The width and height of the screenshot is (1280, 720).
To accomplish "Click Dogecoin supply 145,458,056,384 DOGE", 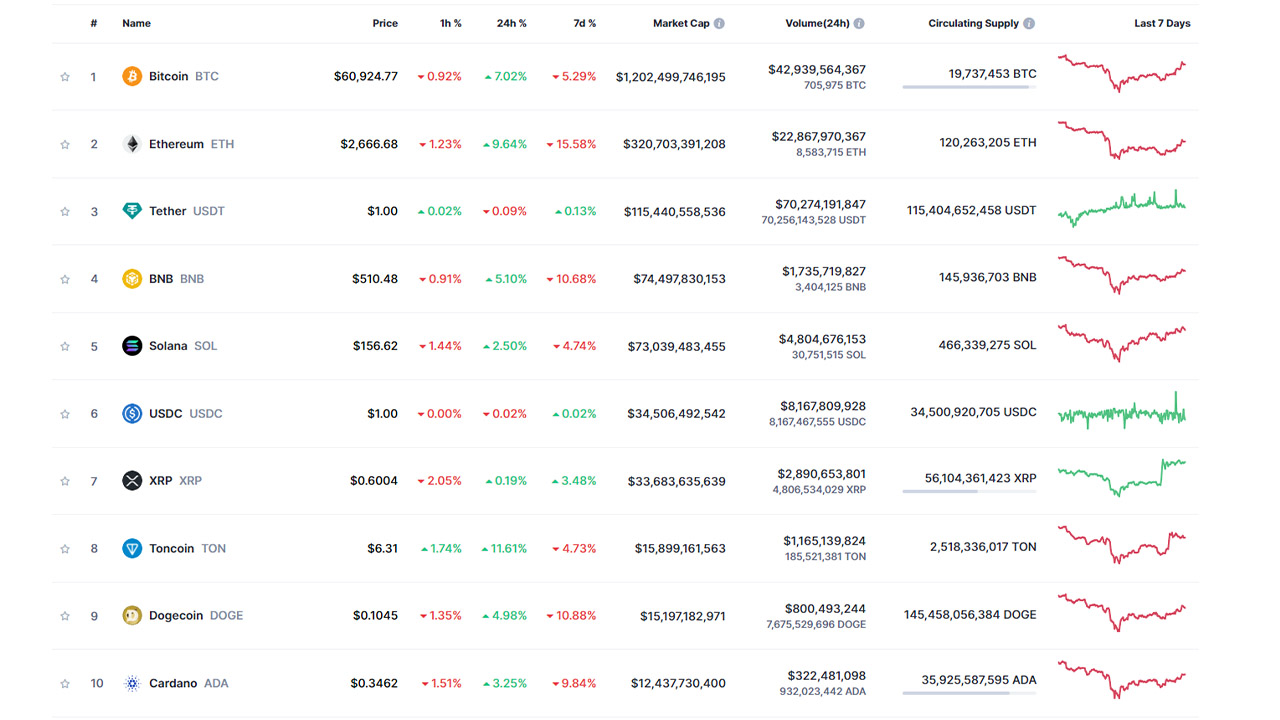I will [x=970, y=614].
